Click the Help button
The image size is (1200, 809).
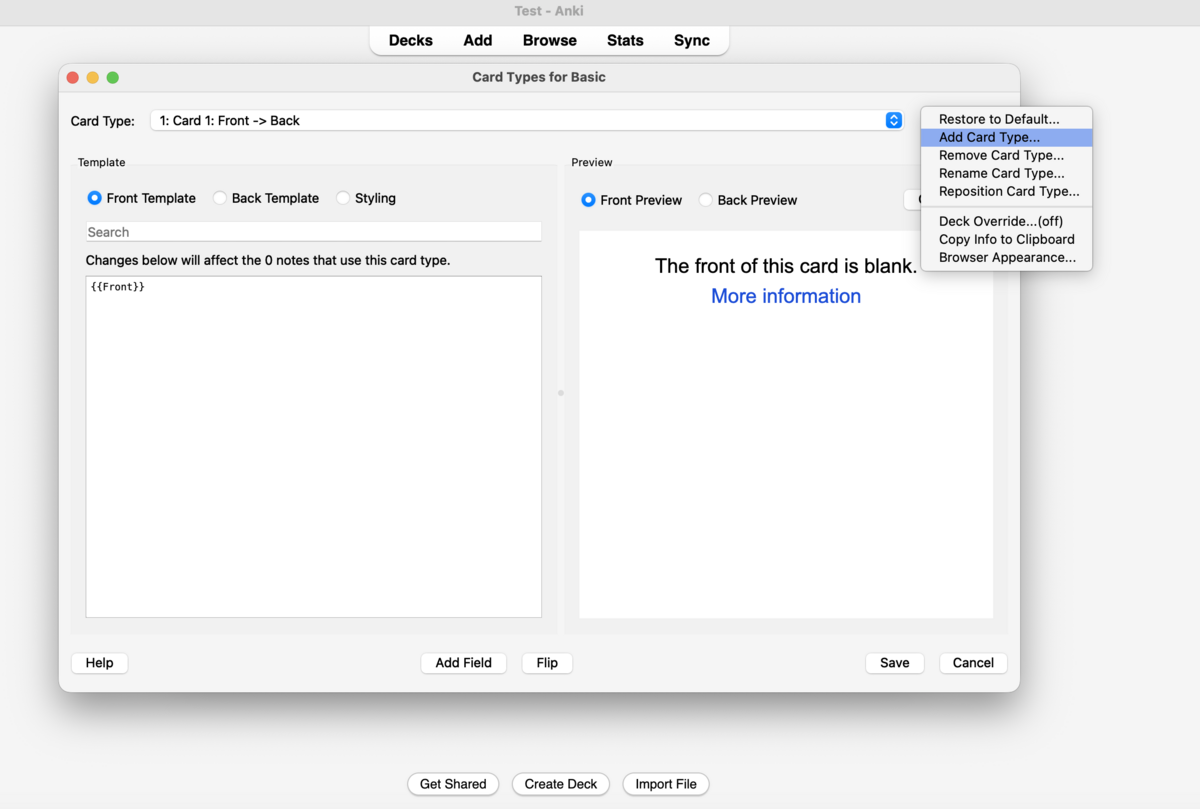99,663
